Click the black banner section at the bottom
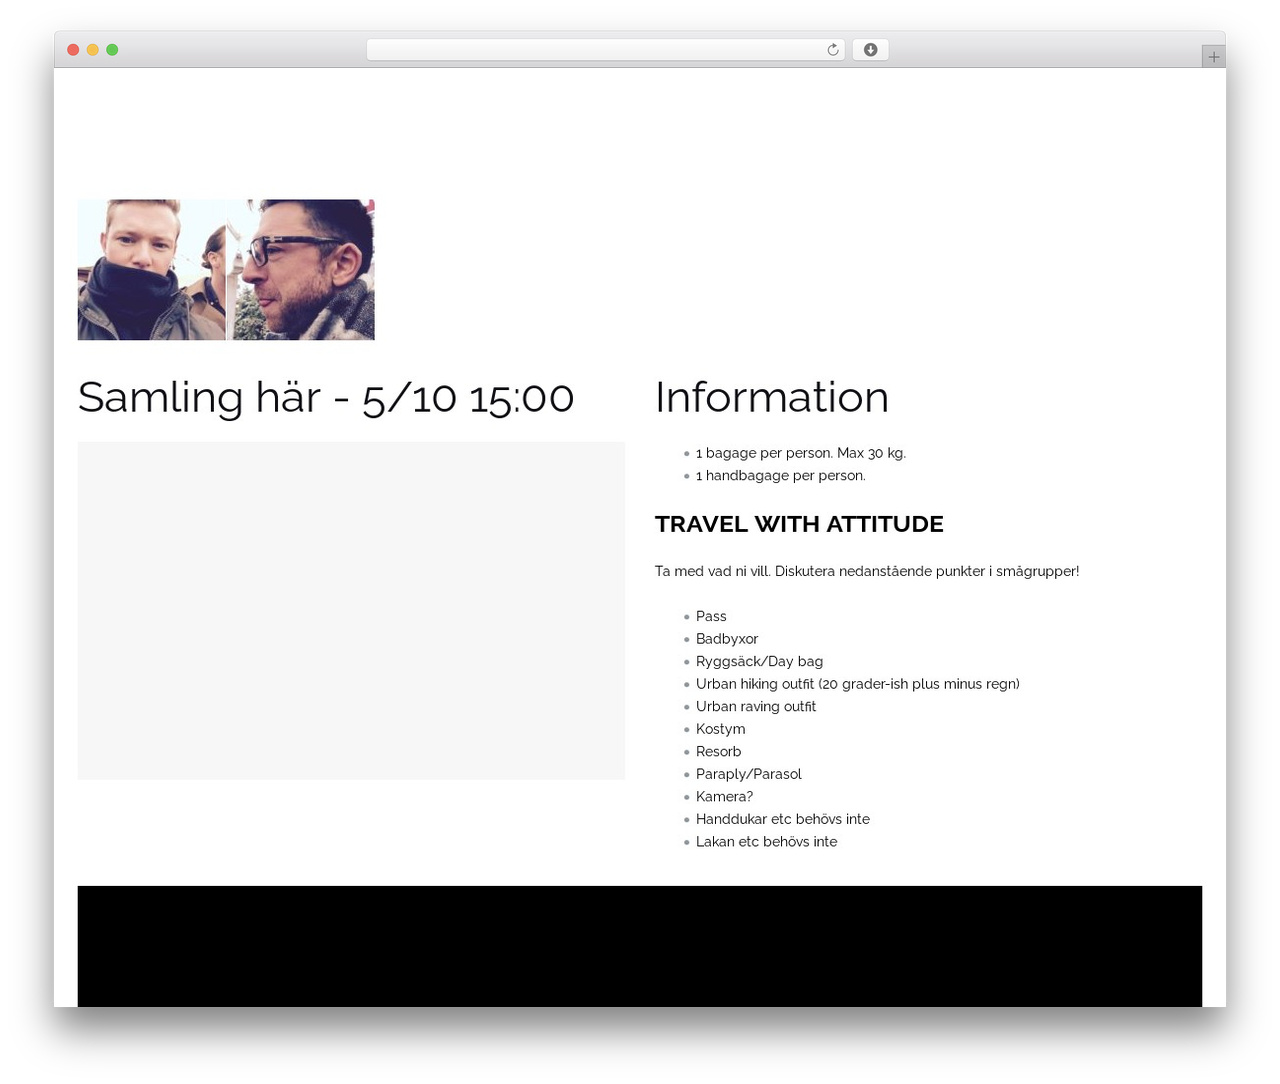1280x1084 pixels. click(x=640, y=946)
